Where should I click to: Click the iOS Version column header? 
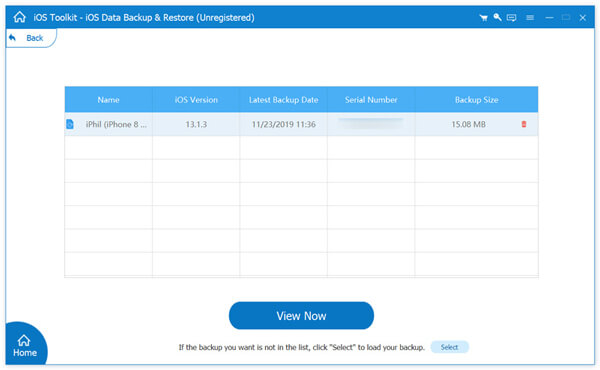(196, 99)
